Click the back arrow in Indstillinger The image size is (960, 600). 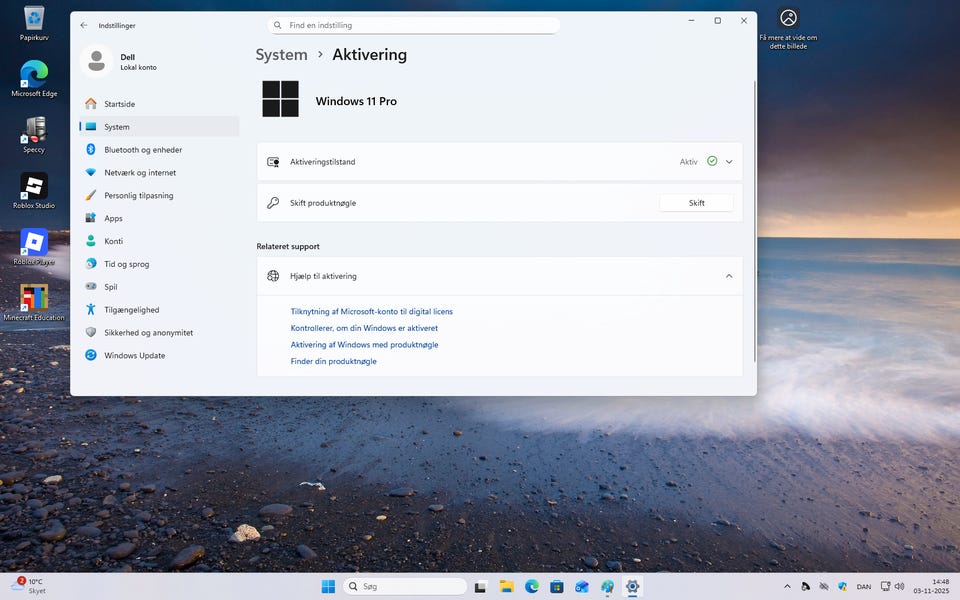(x=84, y=25)
